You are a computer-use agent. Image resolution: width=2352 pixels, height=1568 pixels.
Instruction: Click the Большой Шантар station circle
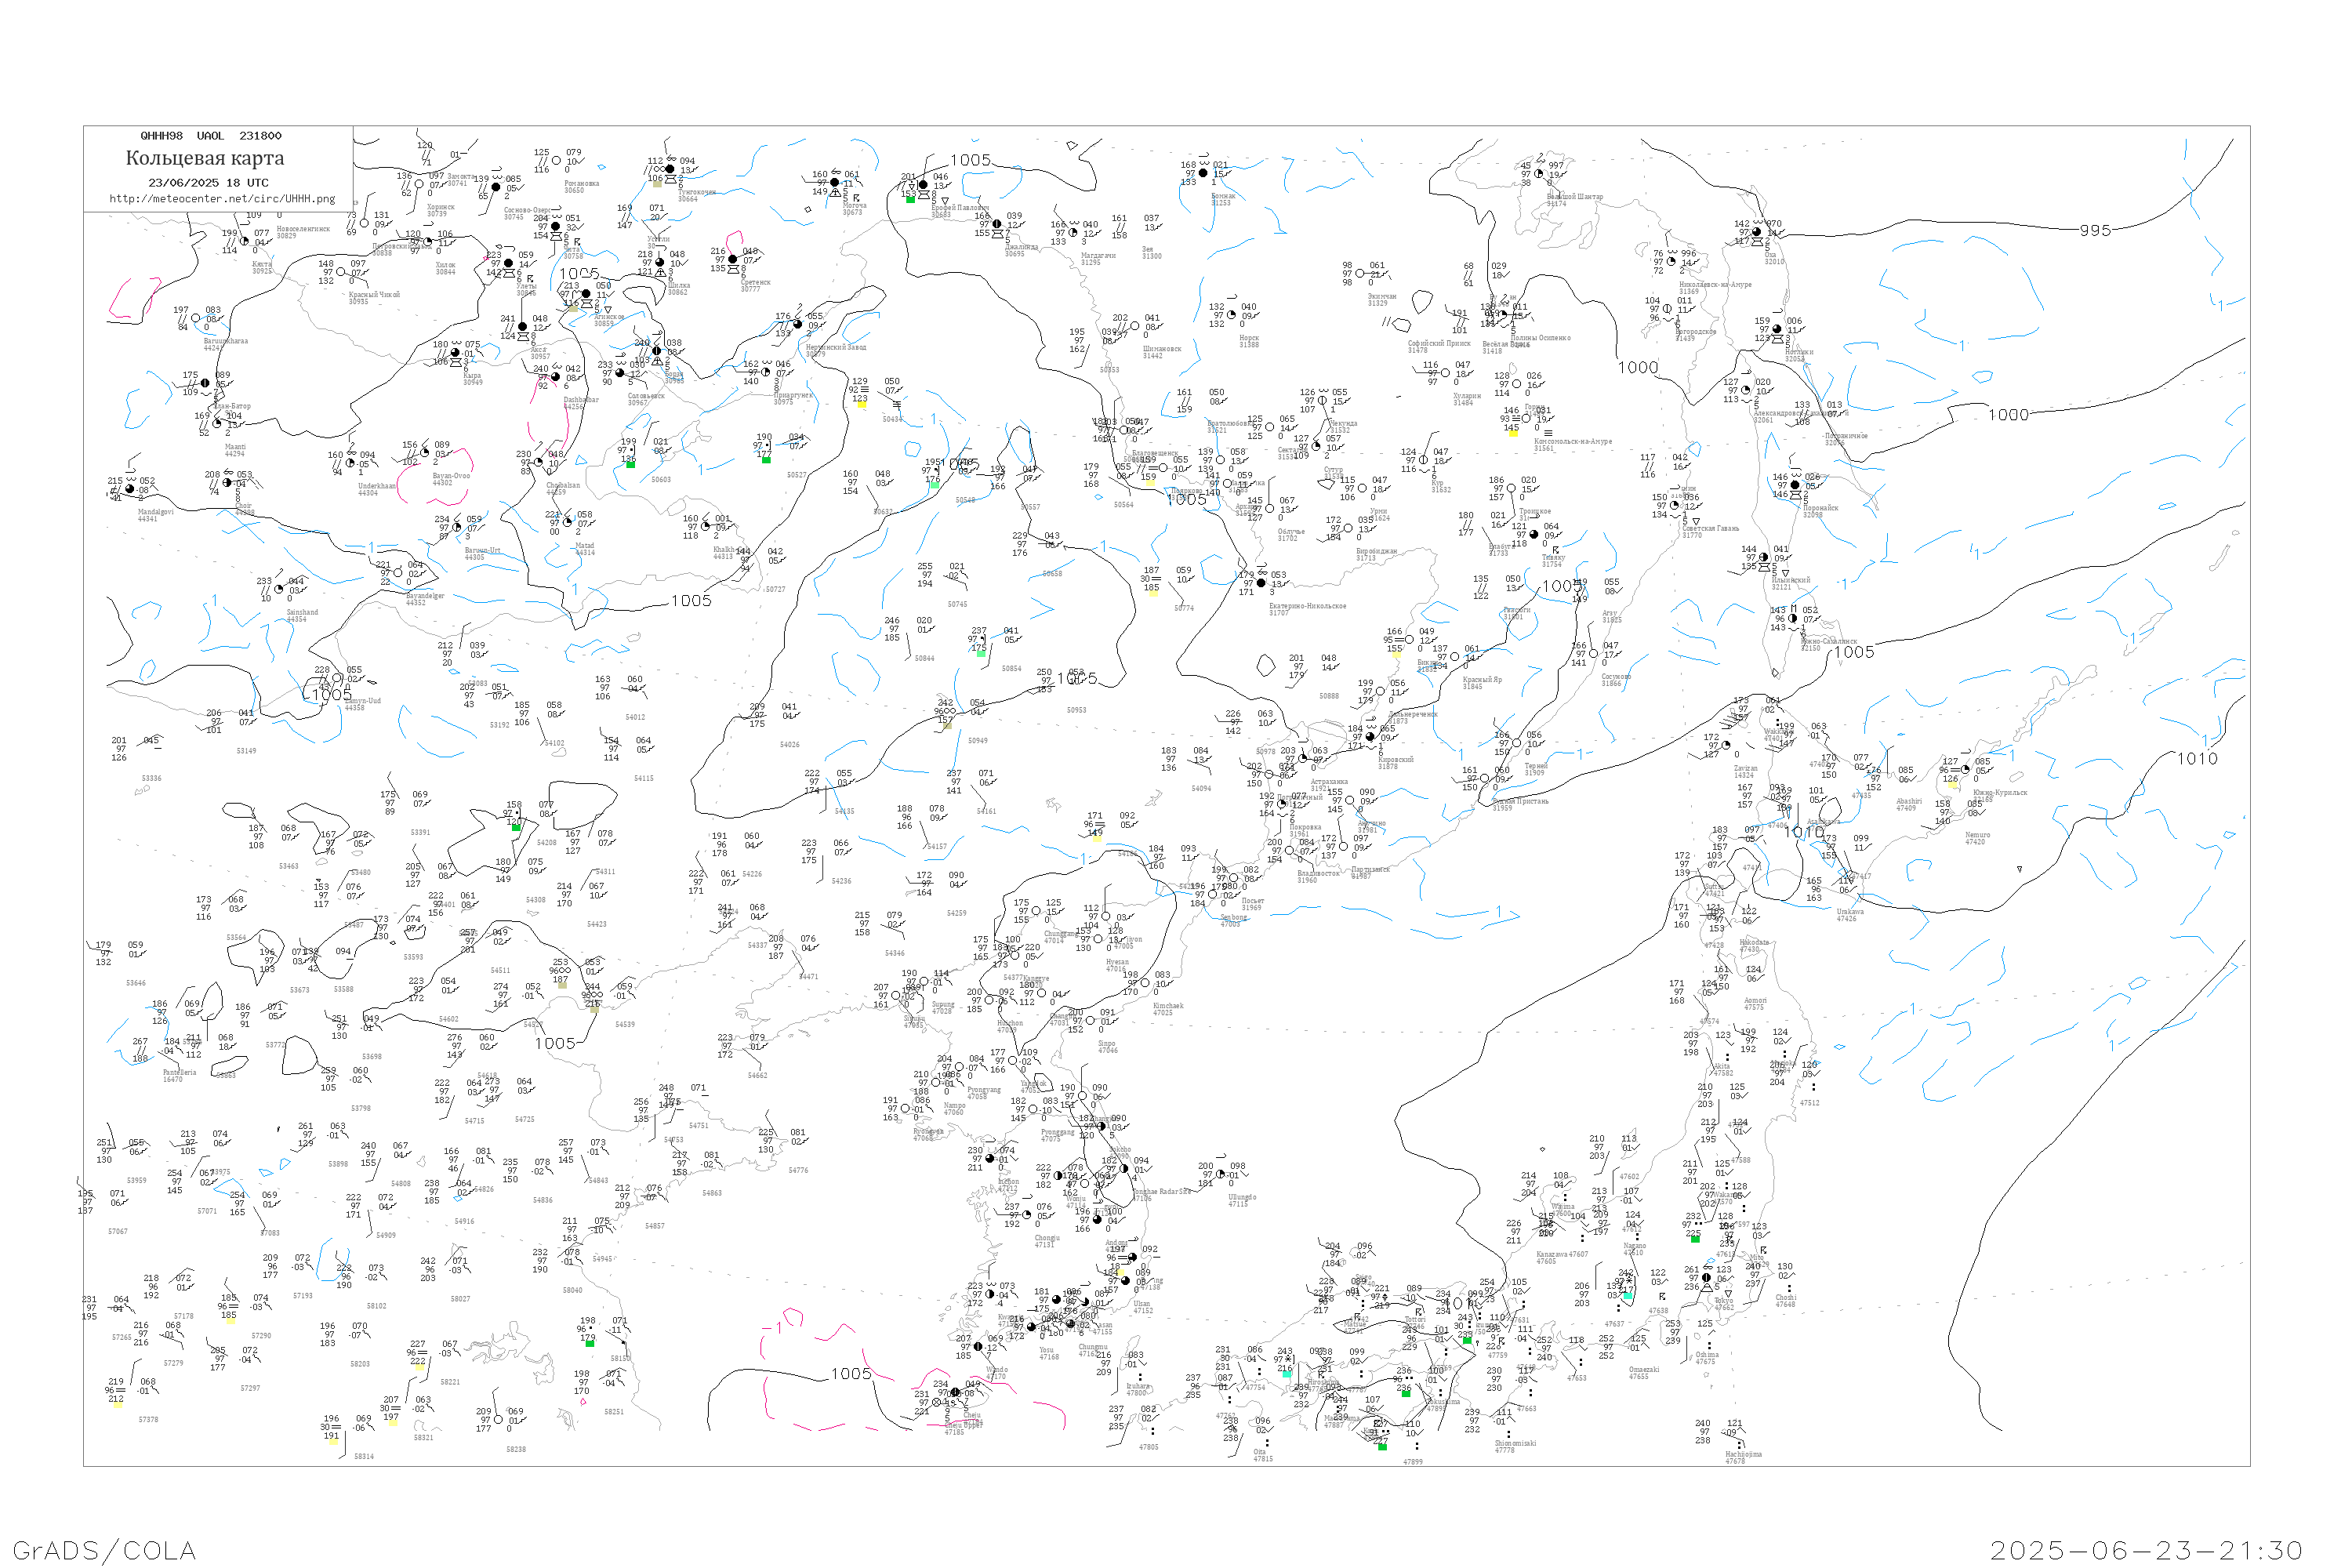pos(1540,174)
